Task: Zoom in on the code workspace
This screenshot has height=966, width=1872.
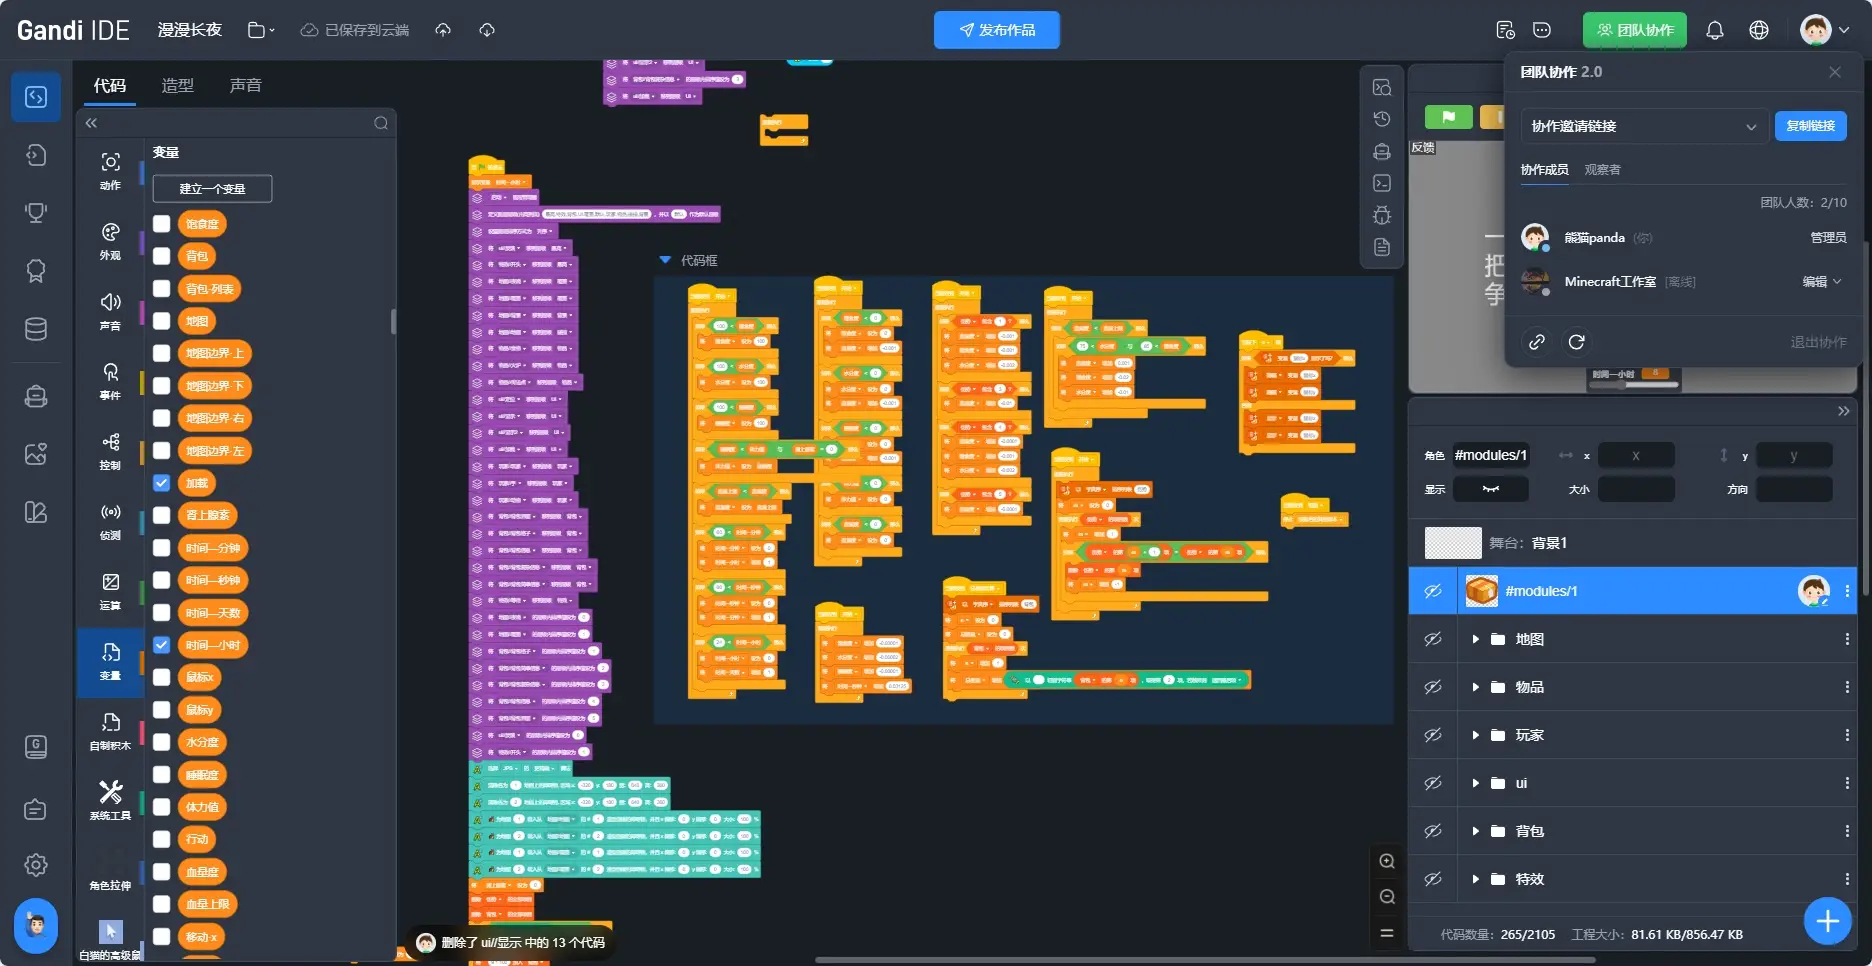Action: click(1387, 861)
